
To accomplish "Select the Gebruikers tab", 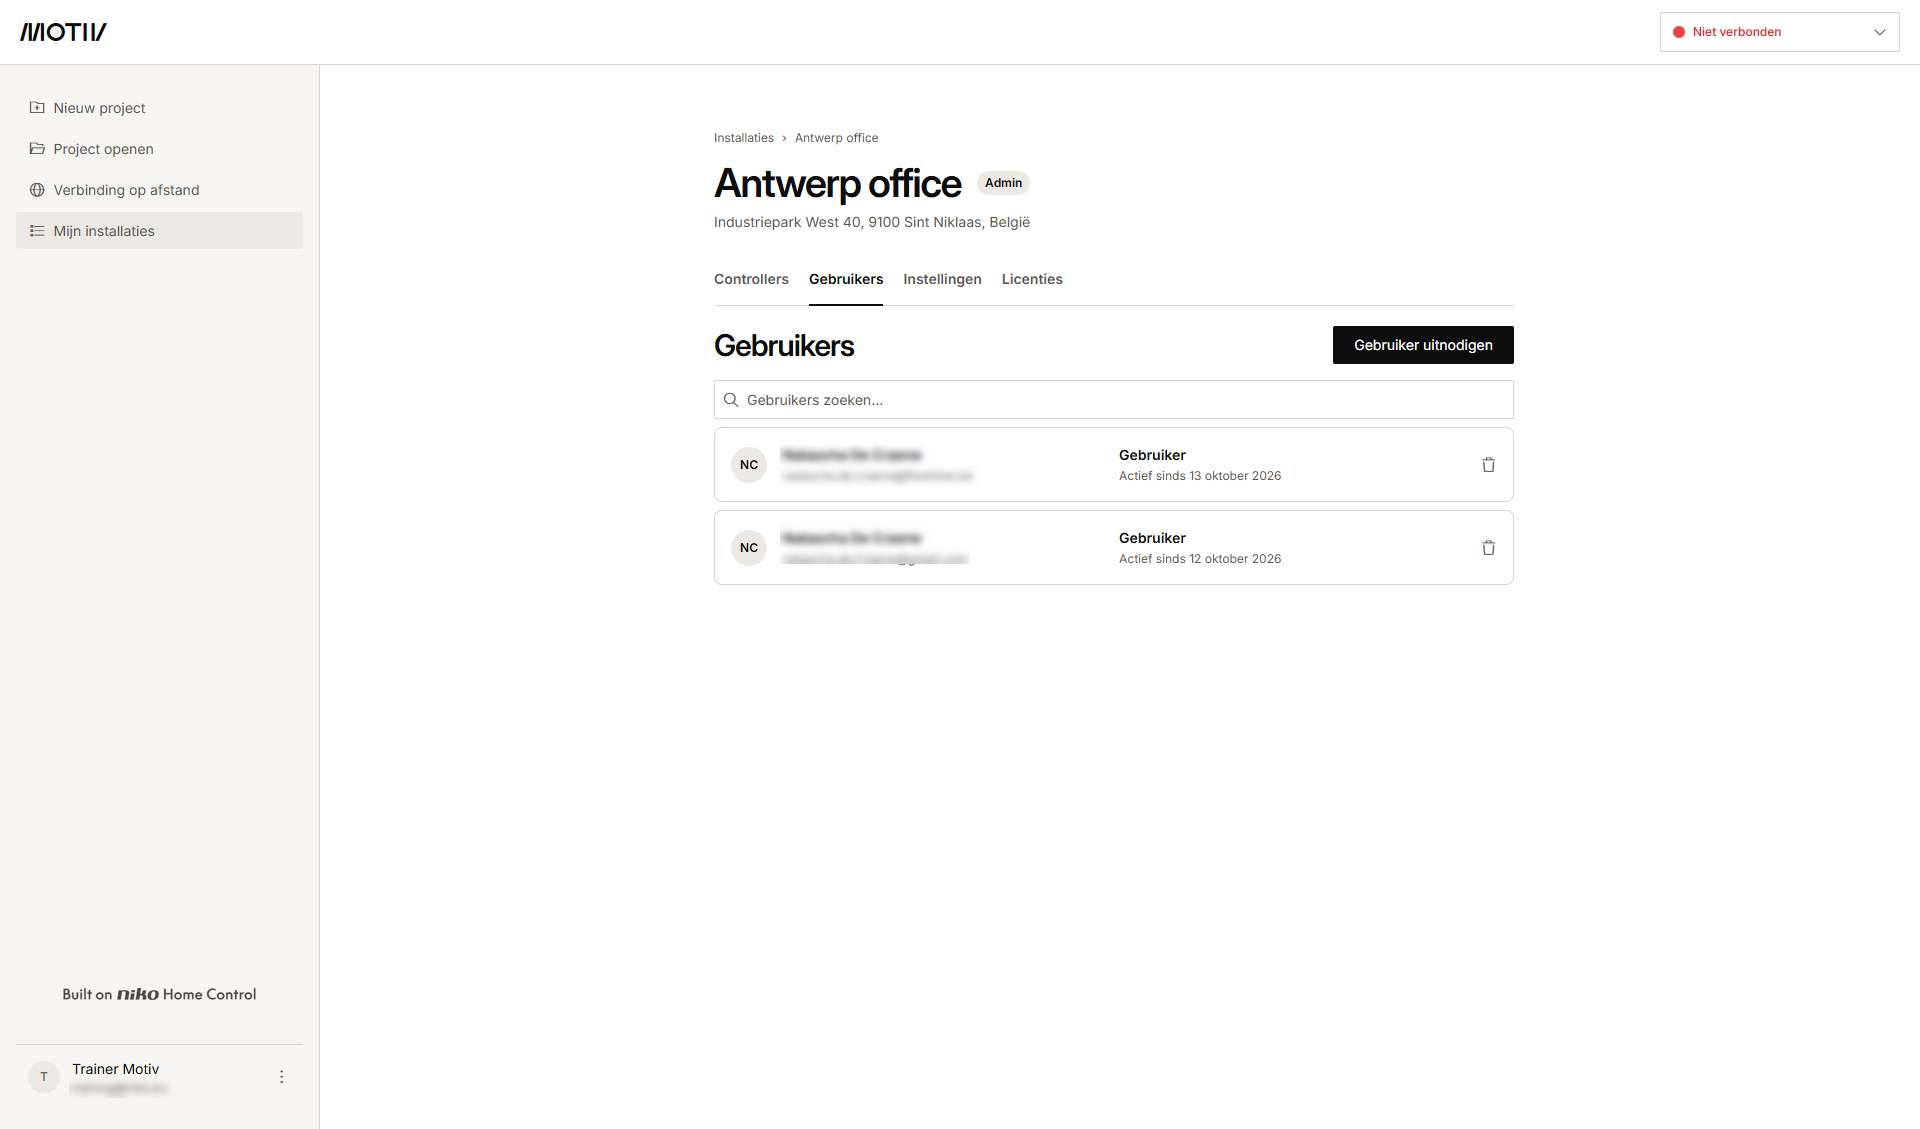I will pyautogui.click(x=846, y=279).
